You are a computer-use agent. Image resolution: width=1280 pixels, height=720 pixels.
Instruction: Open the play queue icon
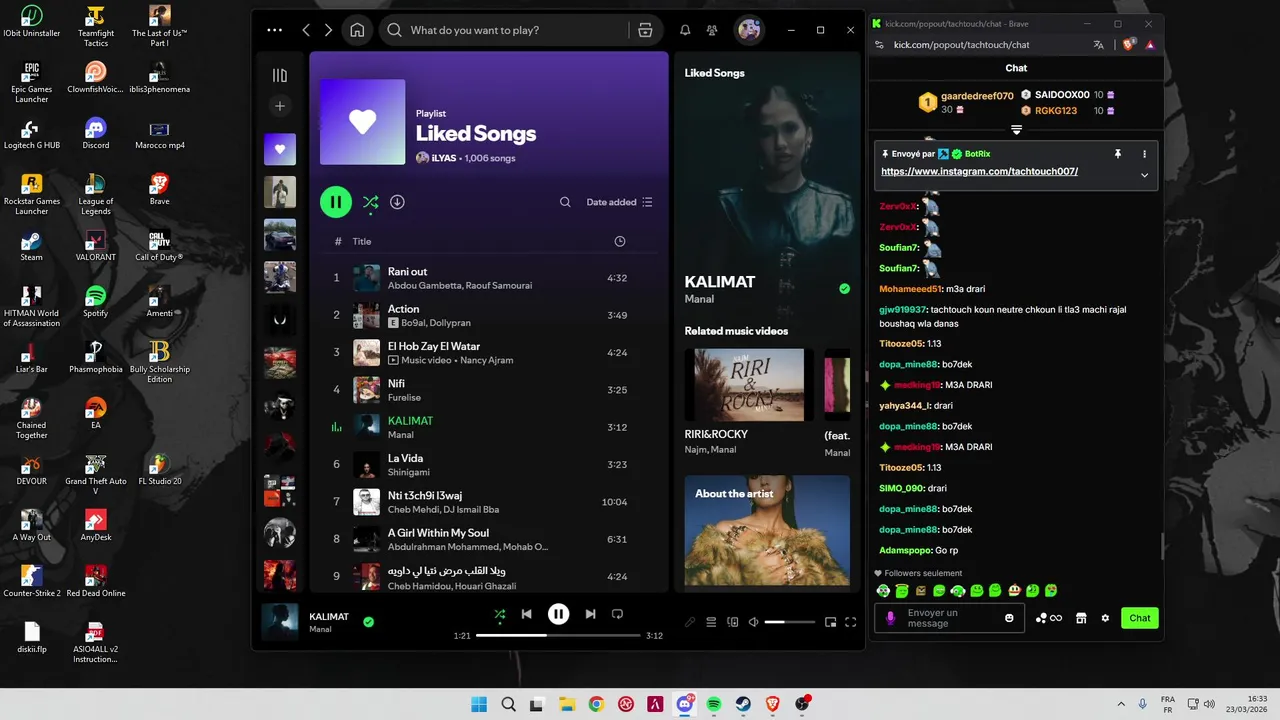tap(711, 622)
